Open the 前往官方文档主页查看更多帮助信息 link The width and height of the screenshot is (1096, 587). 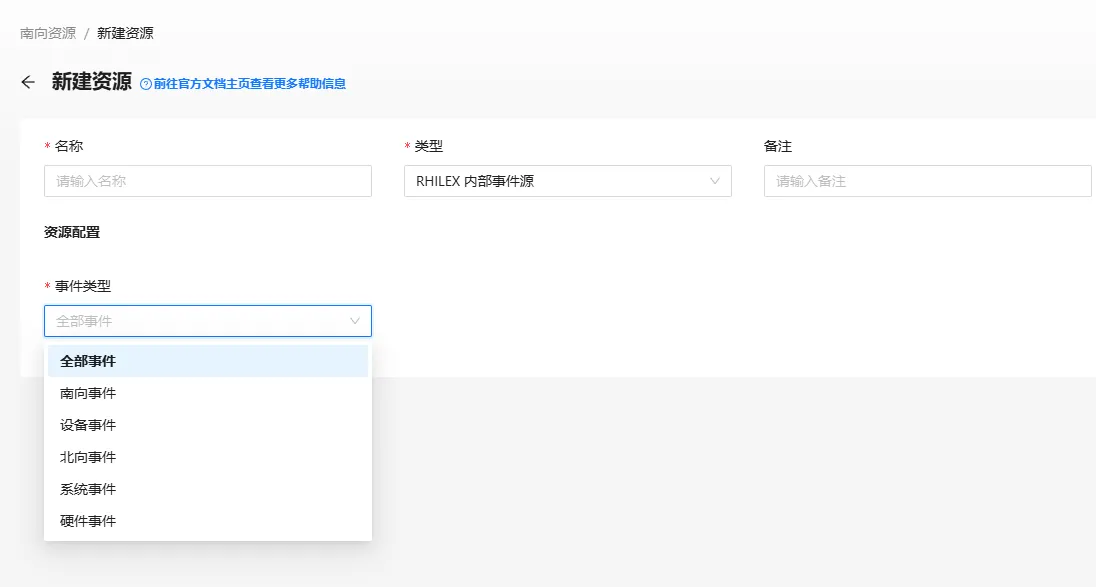pyautogui.click(x=250, y=84)
